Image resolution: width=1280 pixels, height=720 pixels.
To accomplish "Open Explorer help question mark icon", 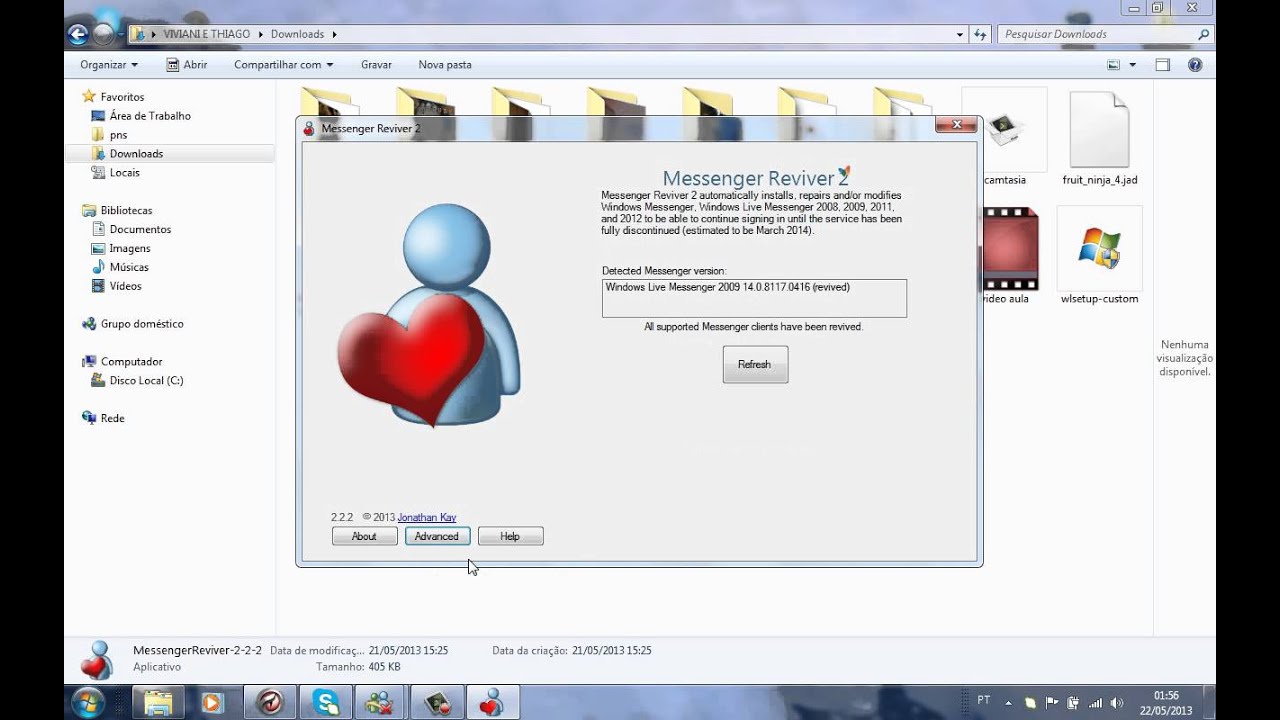I will click(x=1194, y=65).
